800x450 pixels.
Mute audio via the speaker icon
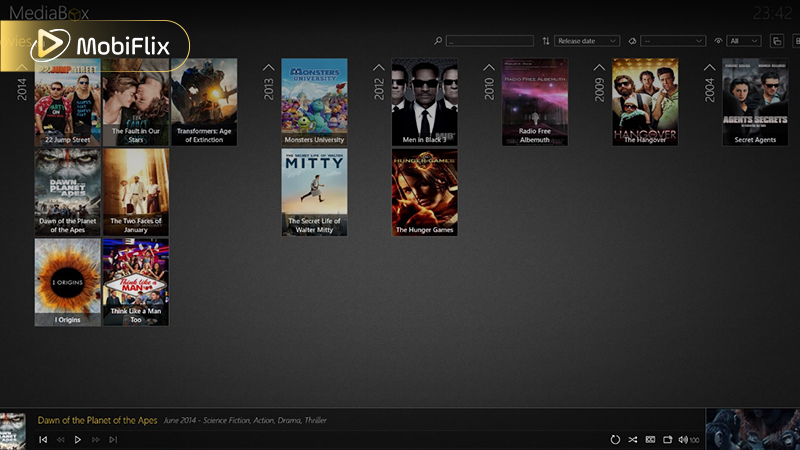(x=683, y=439)
